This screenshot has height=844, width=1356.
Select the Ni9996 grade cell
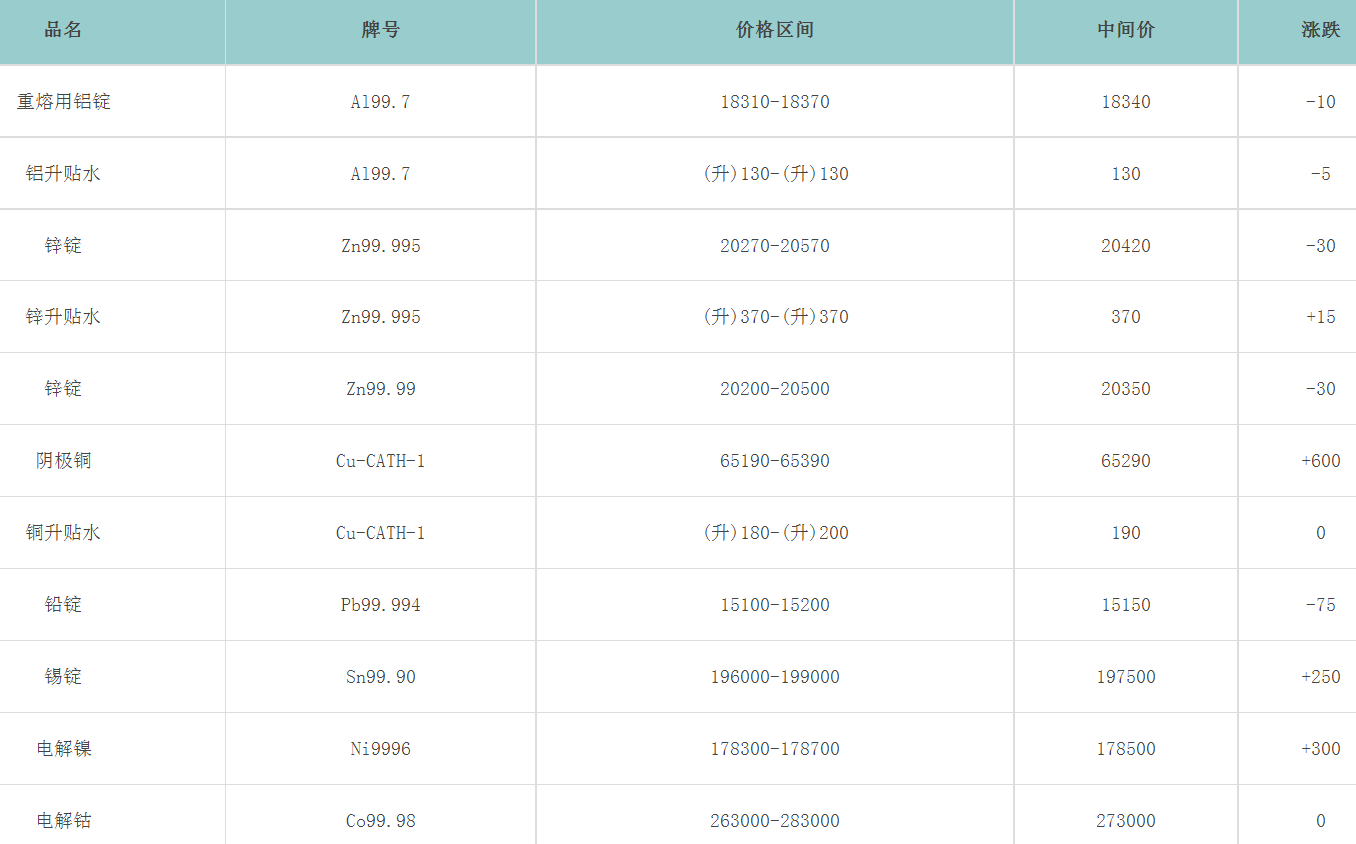(381, 749)
